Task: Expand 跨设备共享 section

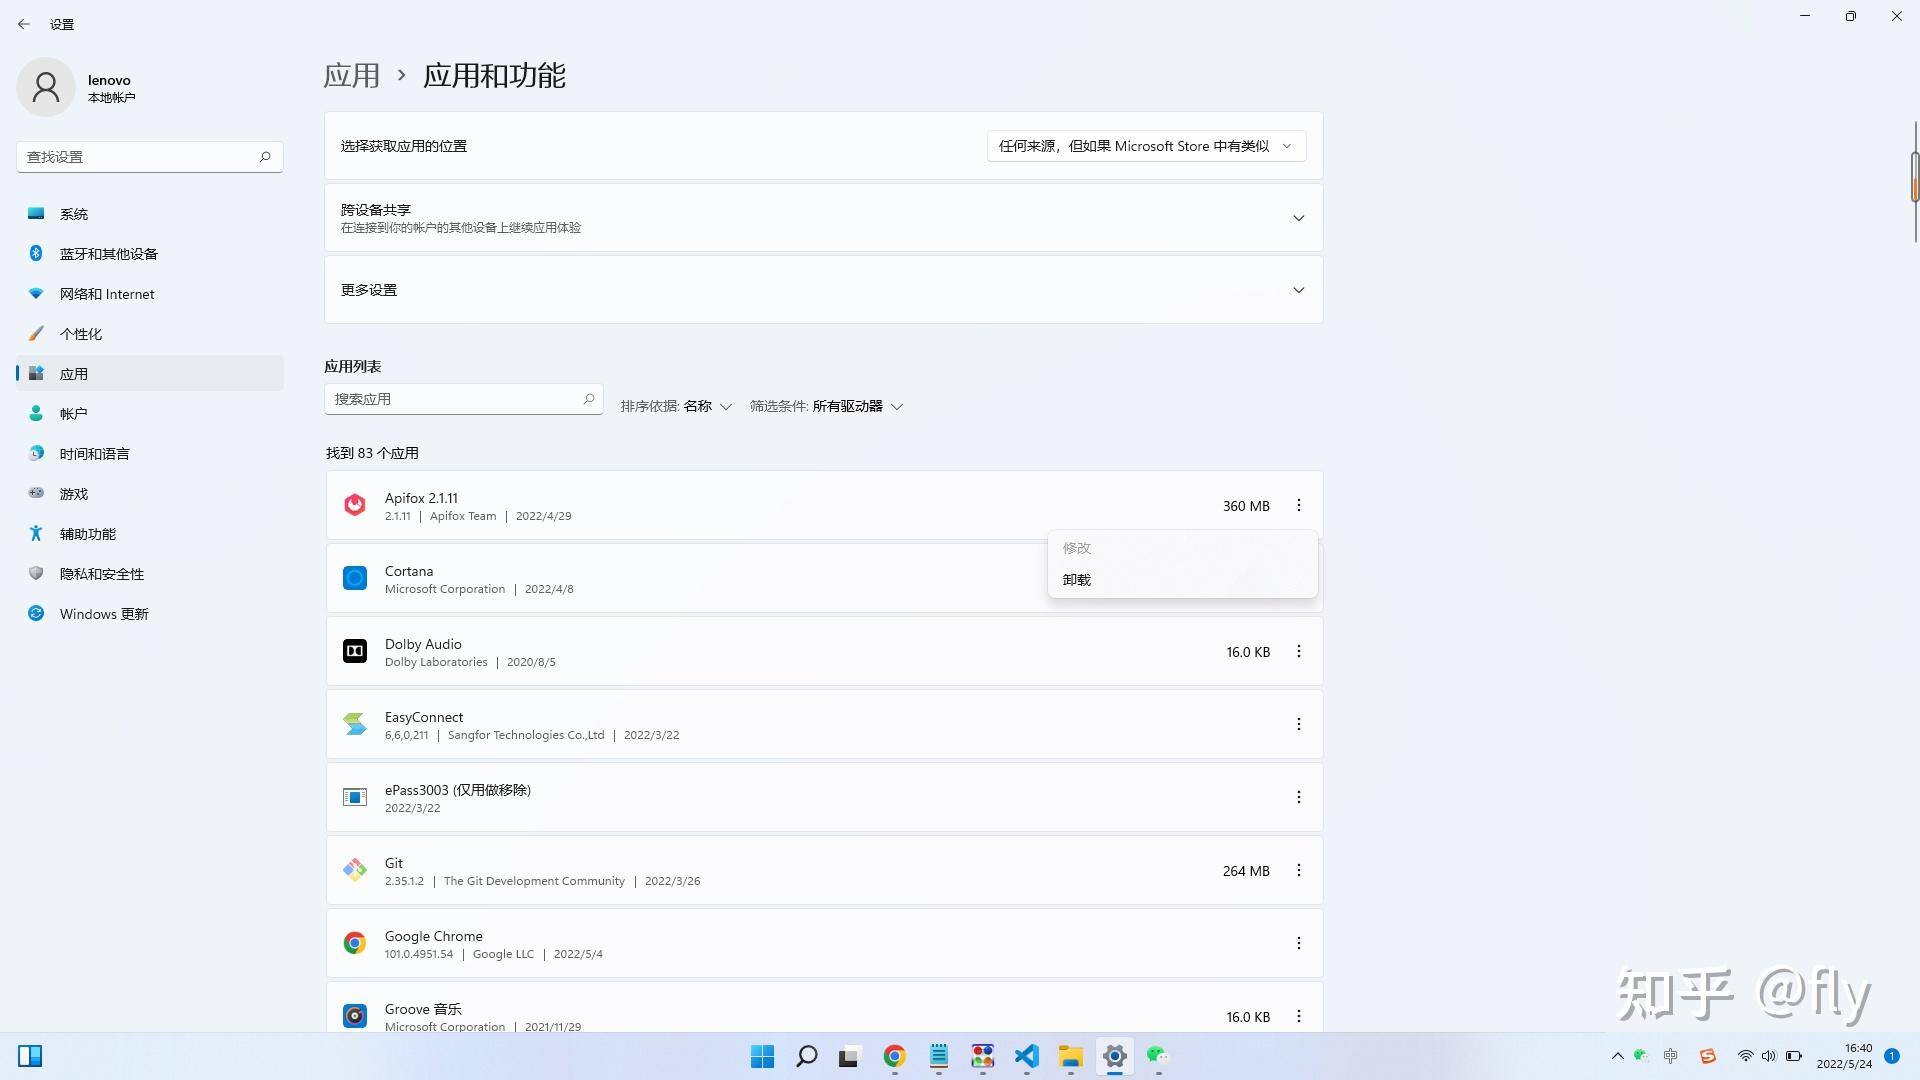Action: click(1299, 218)
